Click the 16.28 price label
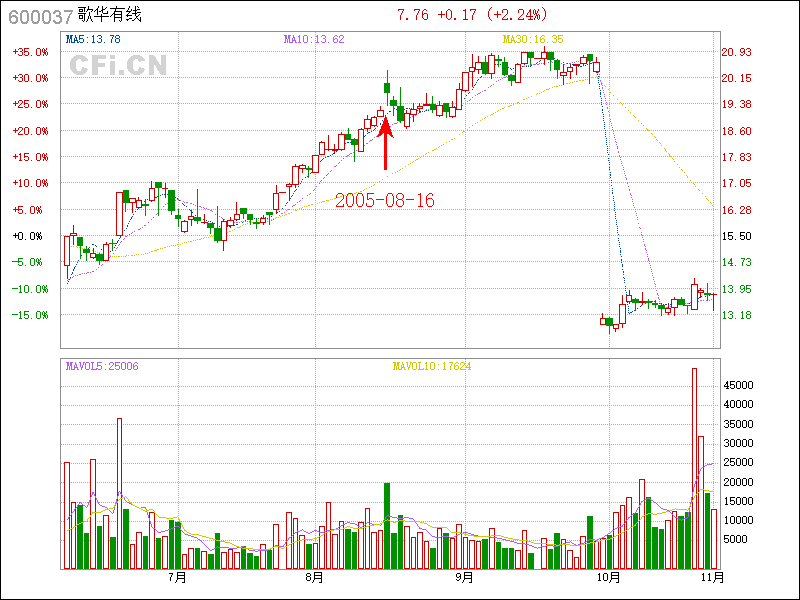 [x=737, y=210]
